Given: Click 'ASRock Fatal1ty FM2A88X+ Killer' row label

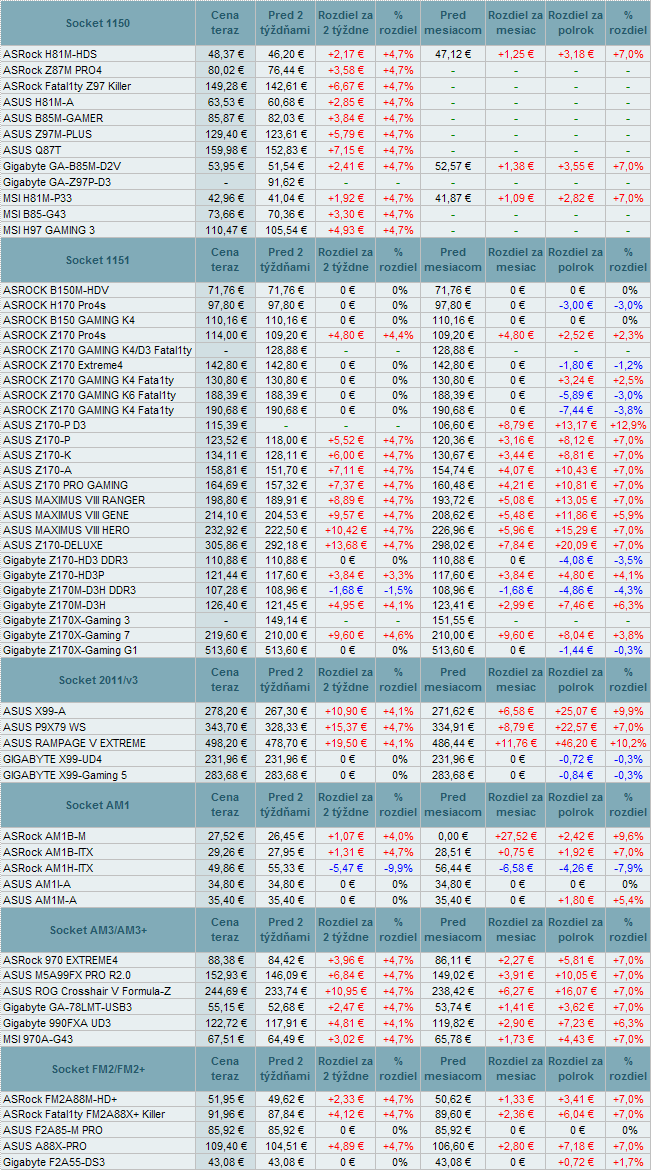Looking at the screenshot, I should click(x=83, y=1114).
